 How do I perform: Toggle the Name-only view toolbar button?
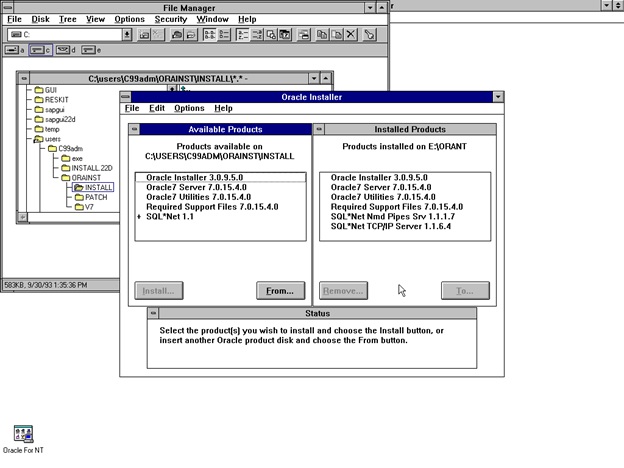pos(209,35)
